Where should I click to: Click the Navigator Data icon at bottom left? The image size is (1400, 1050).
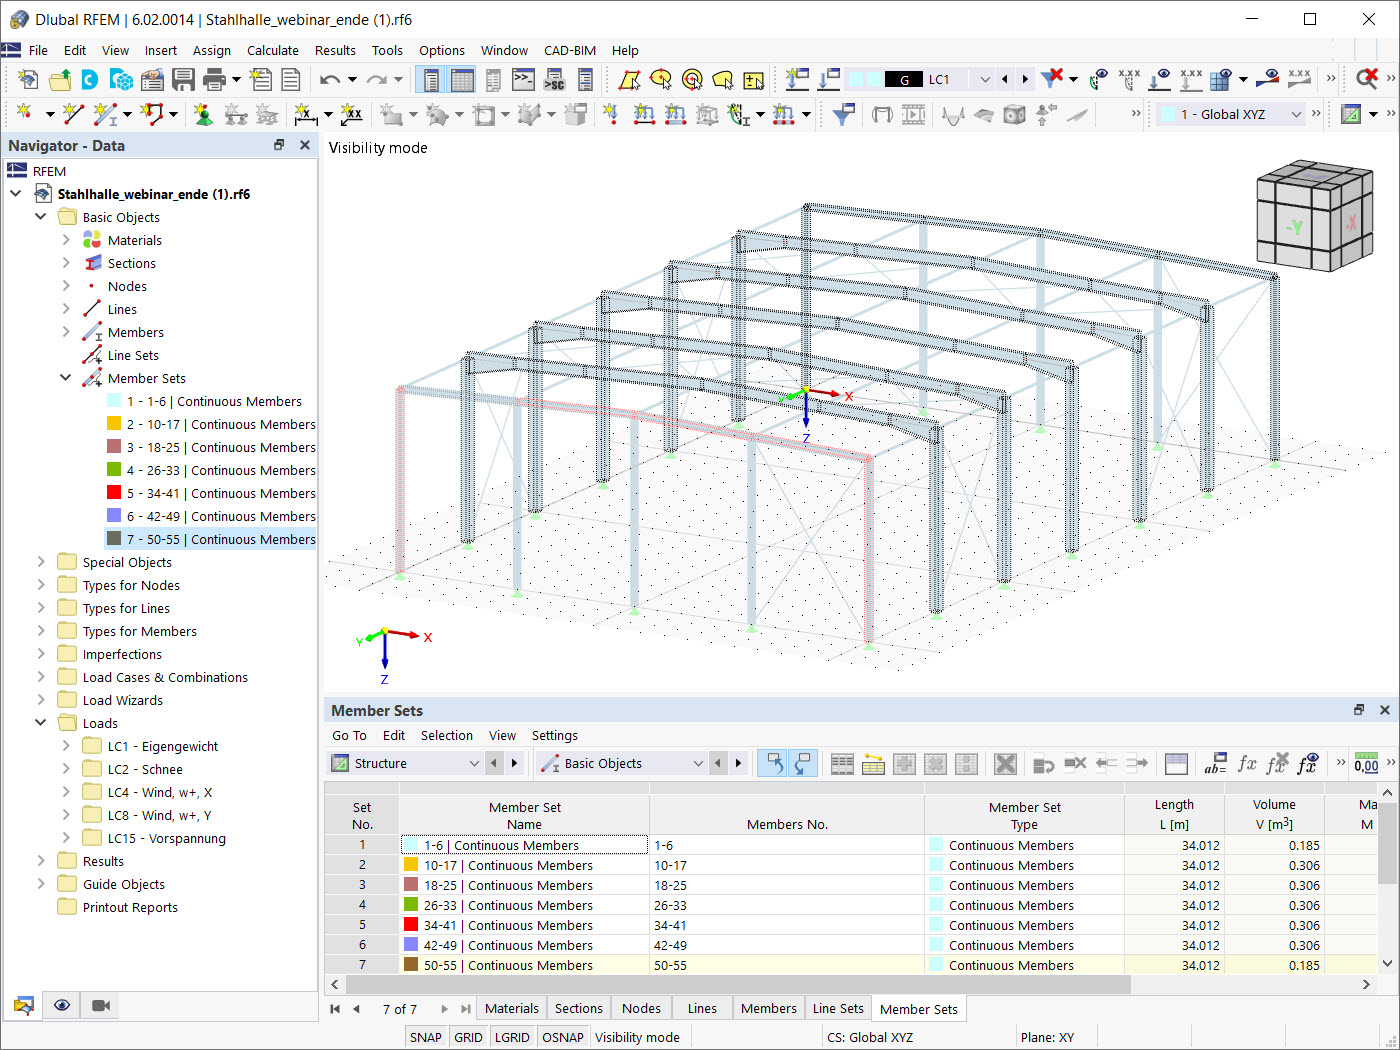coord(24,1005)
